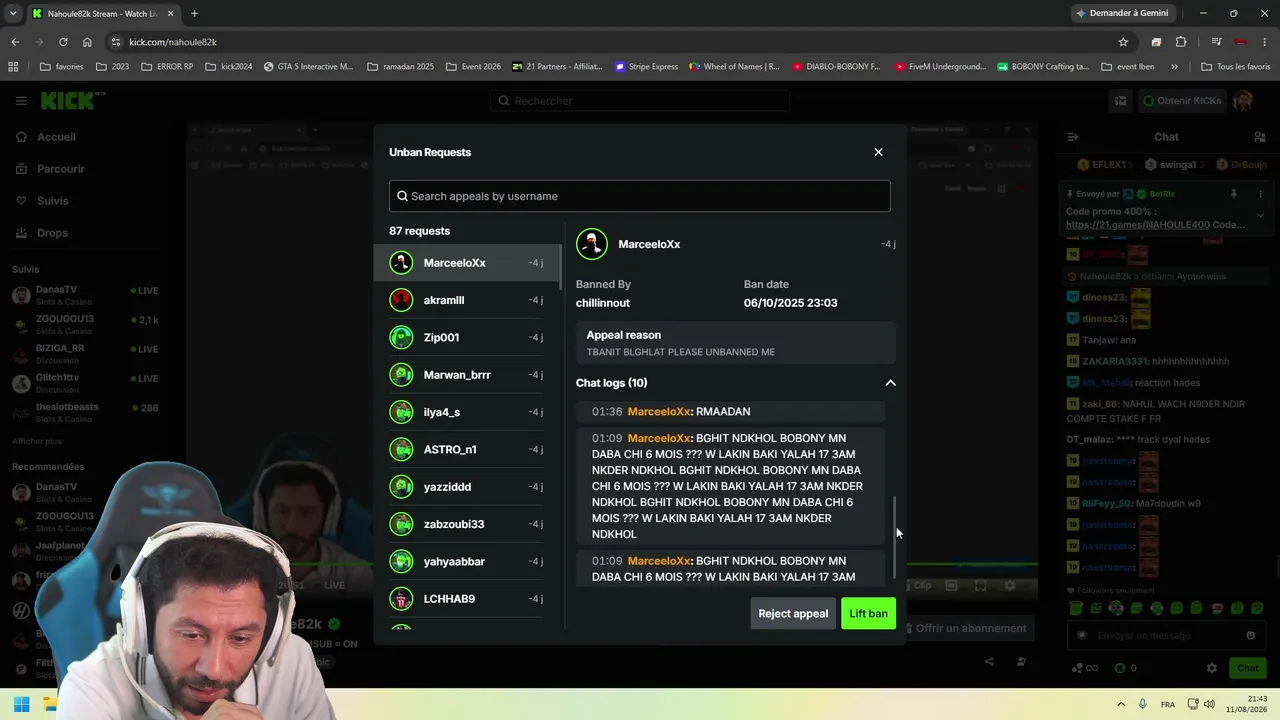Select akramlll unban request
1280x720 pixels.
pos(467,300)
